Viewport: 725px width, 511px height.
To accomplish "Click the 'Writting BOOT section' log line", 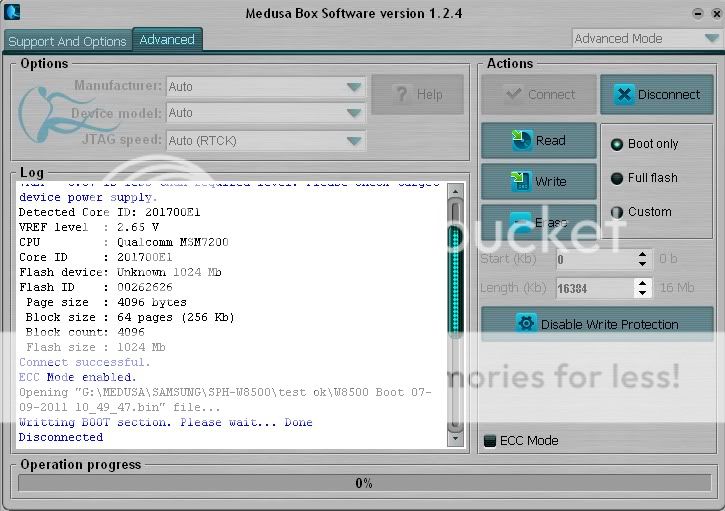I will (166, 422).
